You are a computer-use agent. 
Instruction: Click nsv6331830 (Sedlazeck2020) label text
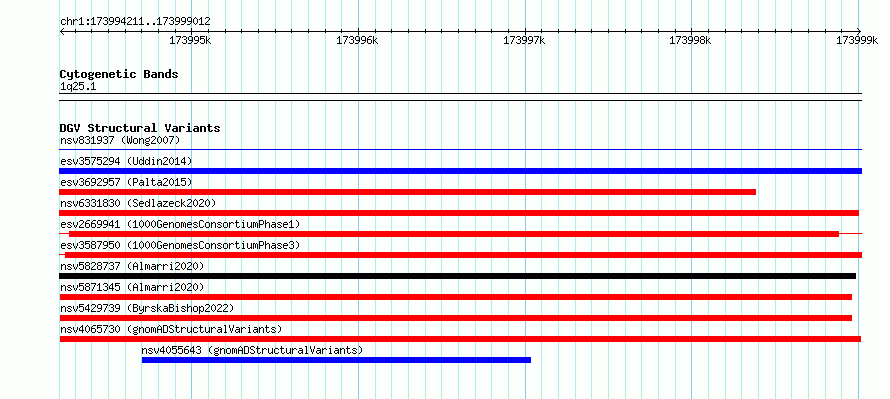pyautogui.click(x=138, y=203)
